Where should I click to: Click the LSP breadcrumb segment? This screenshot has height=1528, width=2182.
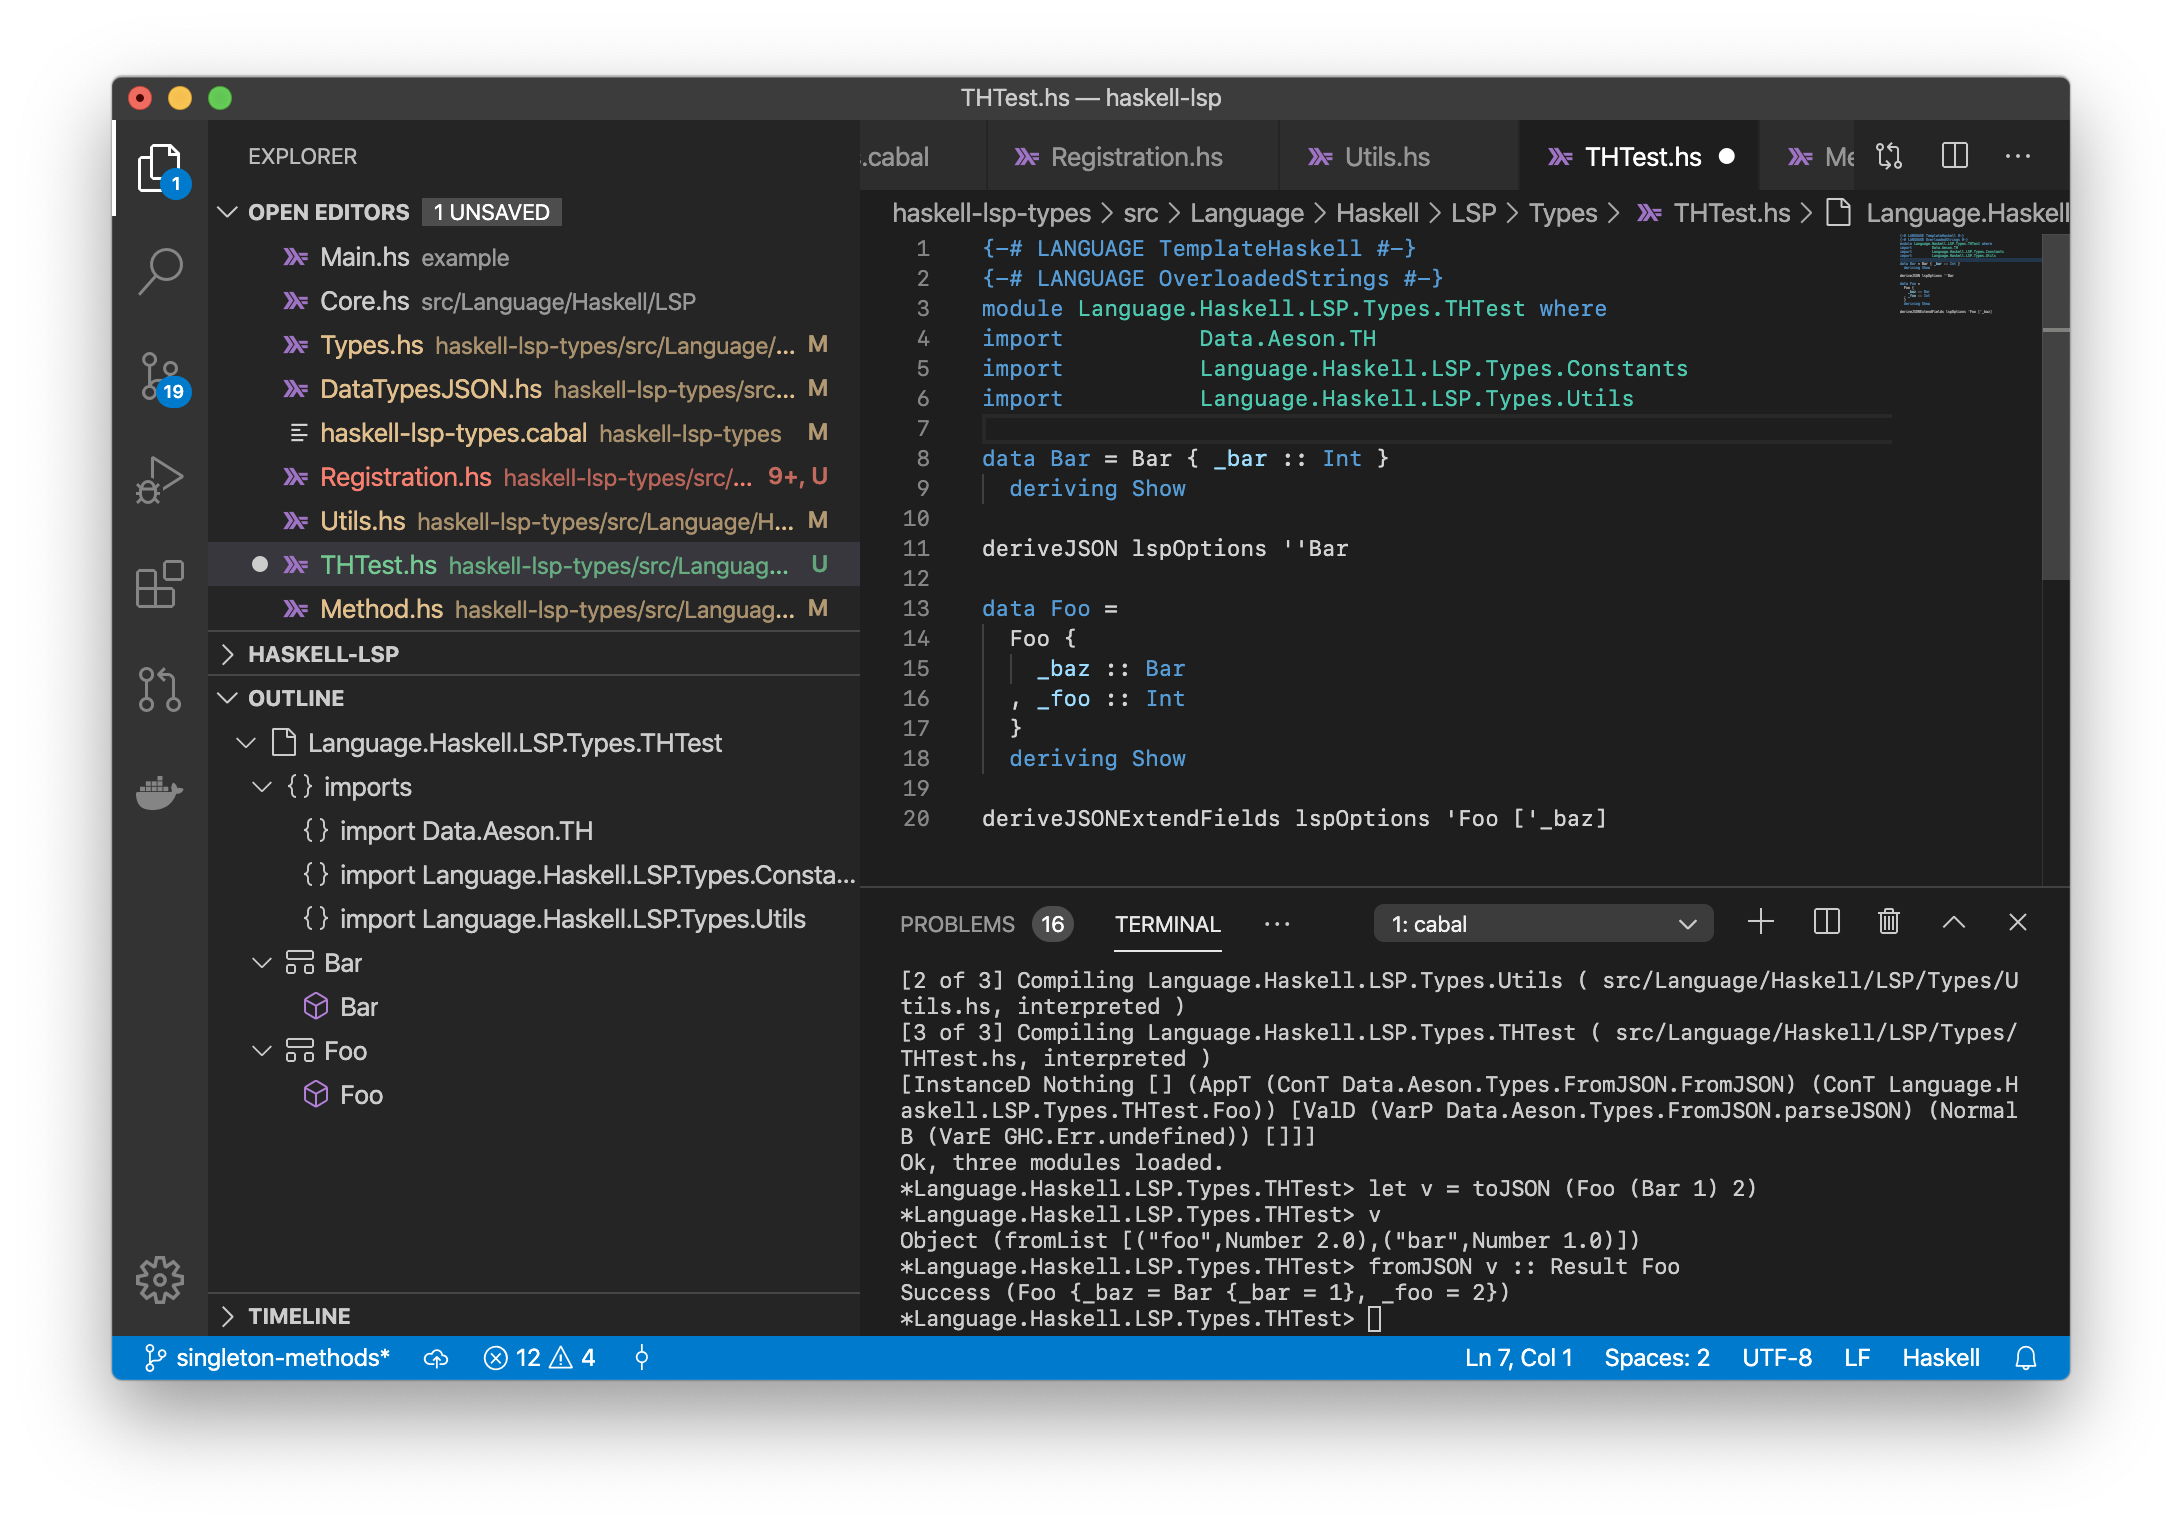1473,213
